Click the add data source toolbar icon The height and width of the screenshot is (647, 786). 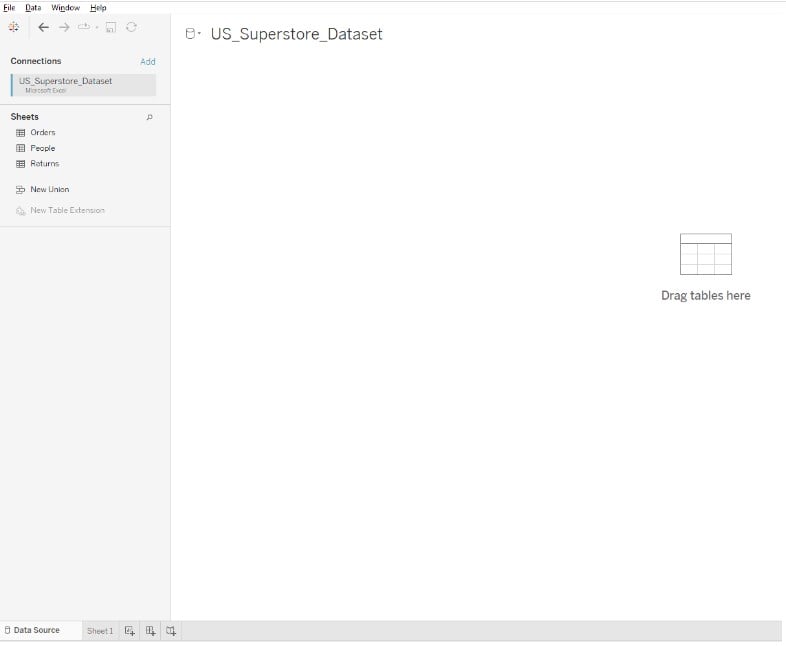point(84,27)
